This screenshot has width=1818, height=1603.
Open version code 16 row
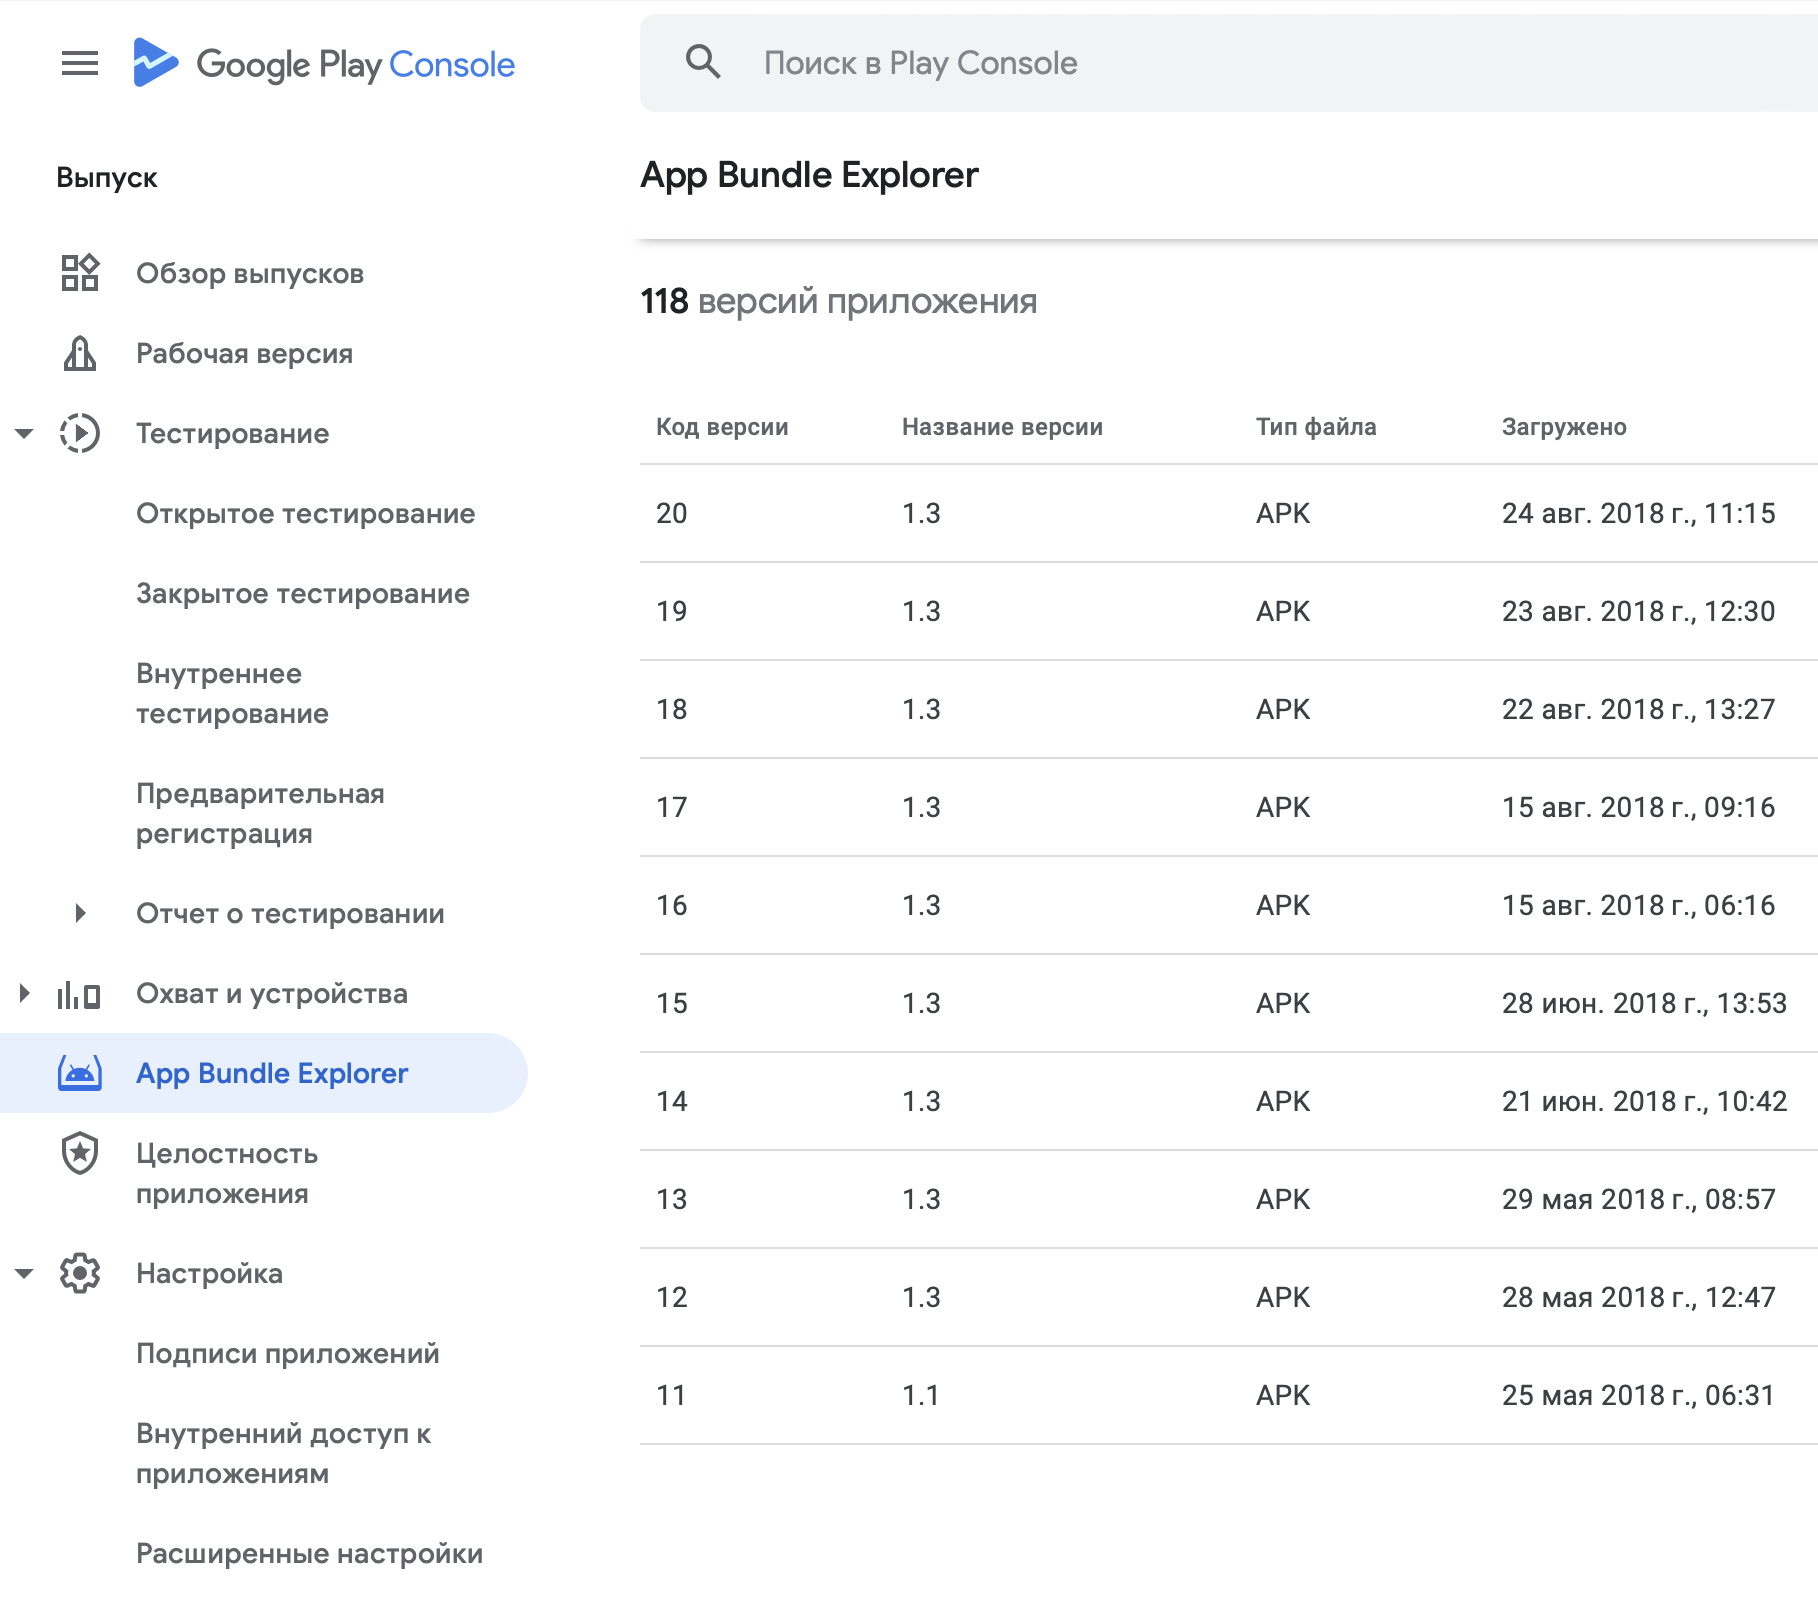(x=1229, y=905)
